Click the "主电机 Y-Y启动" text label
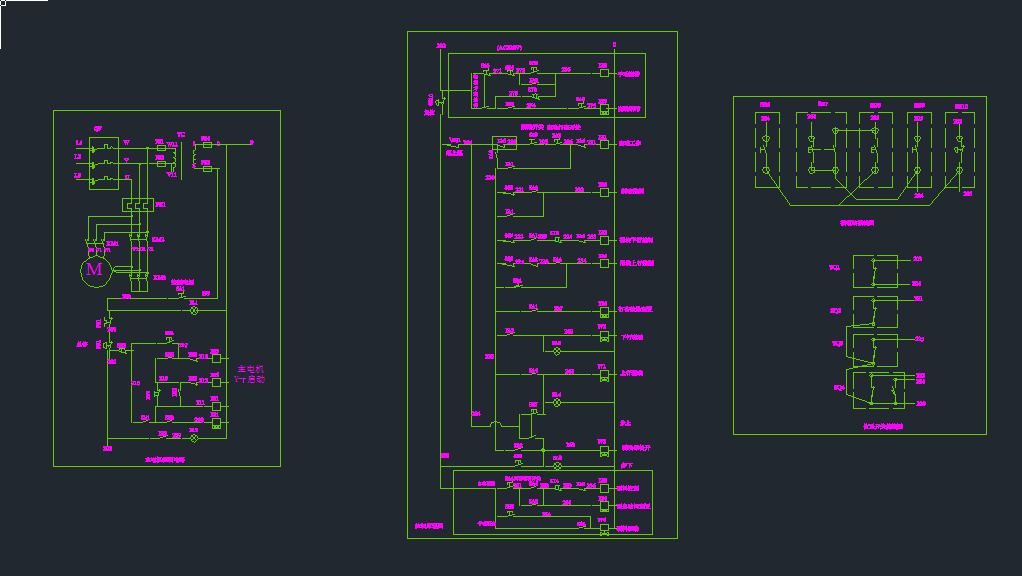Viewport: 1022px width, 576px height. click(x=250, y=374)
